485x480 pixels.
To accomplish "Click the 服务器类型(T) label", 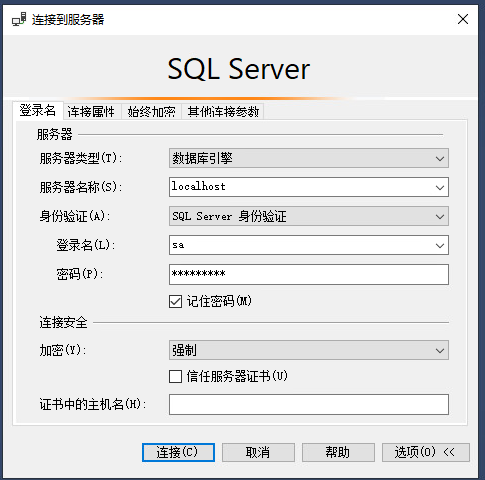I will click(81, 158).
